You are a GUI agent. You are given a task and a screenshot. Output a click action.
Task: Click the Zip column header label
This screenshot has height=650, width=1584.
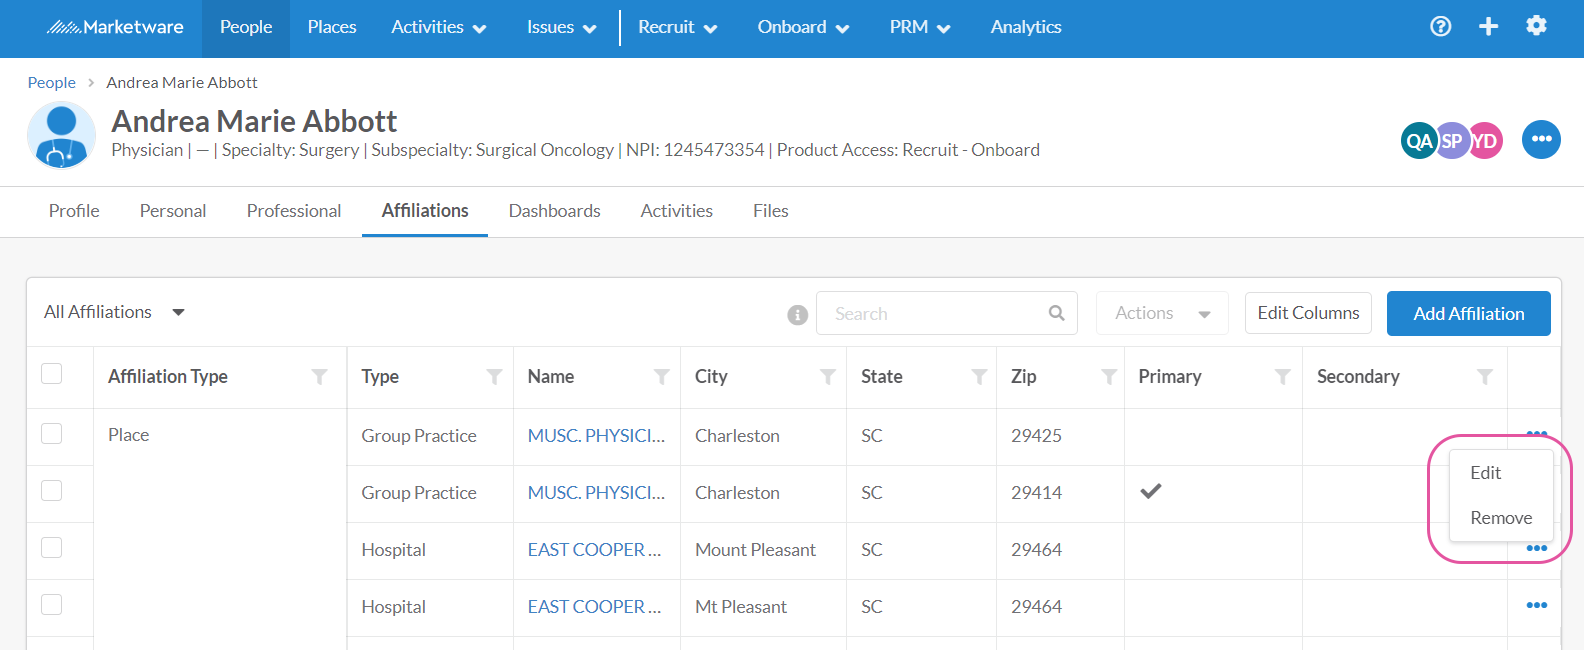[x=1024, y=377]
